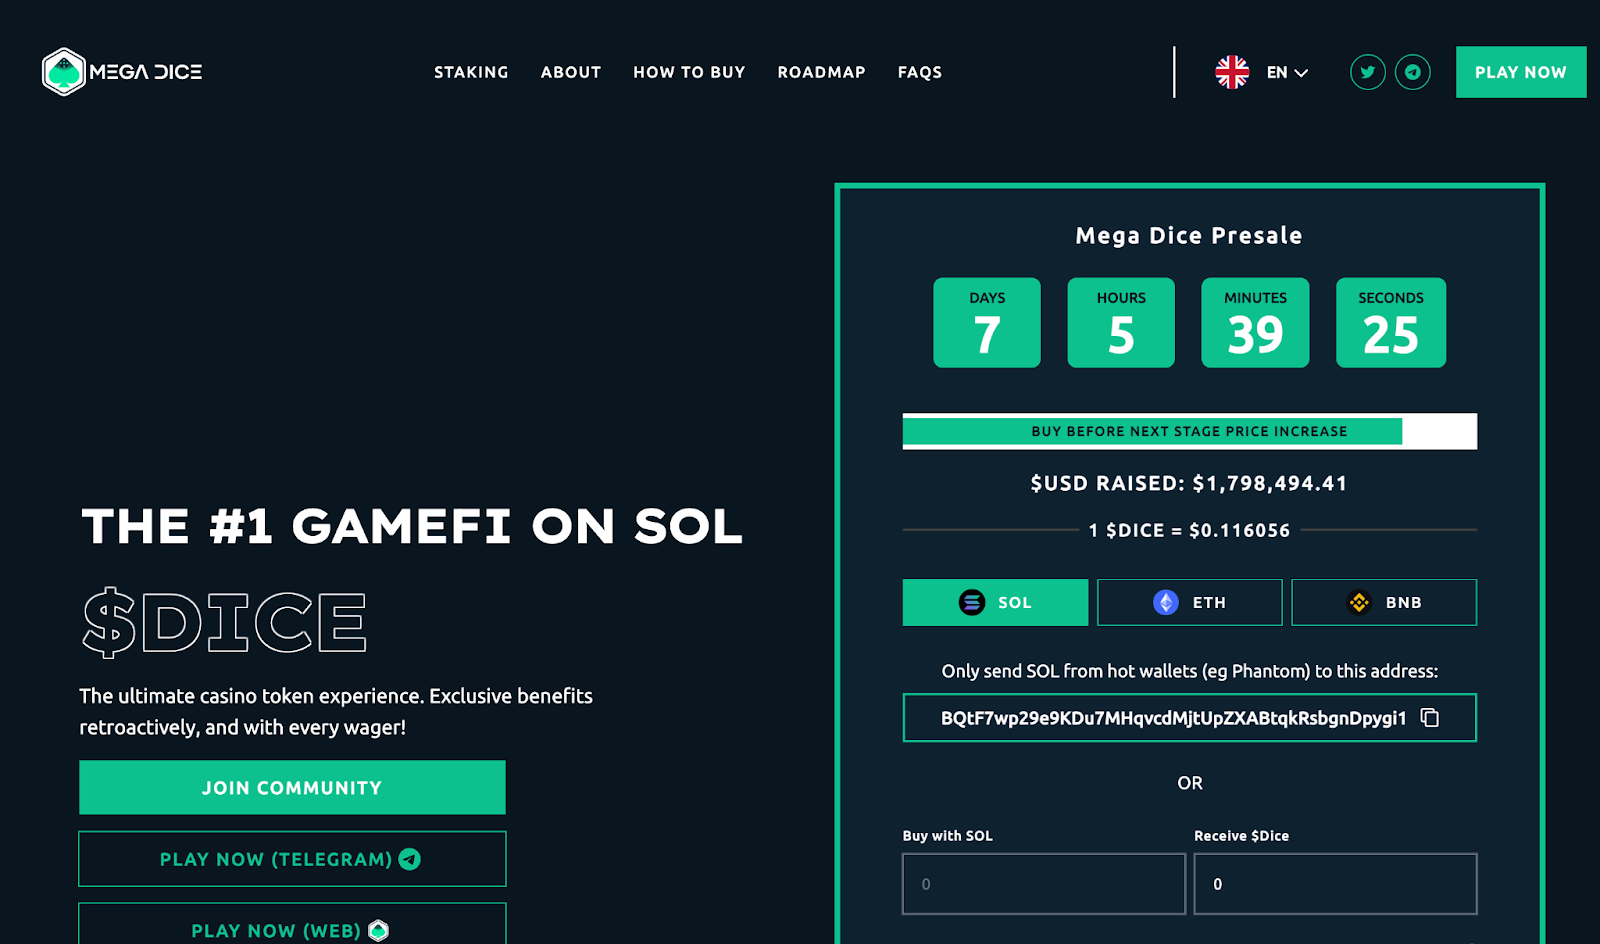The width and height of the screenshot is (1600, 944).
Task: Click the 'Mega Dice Presale' heading
Action: 1189,236
